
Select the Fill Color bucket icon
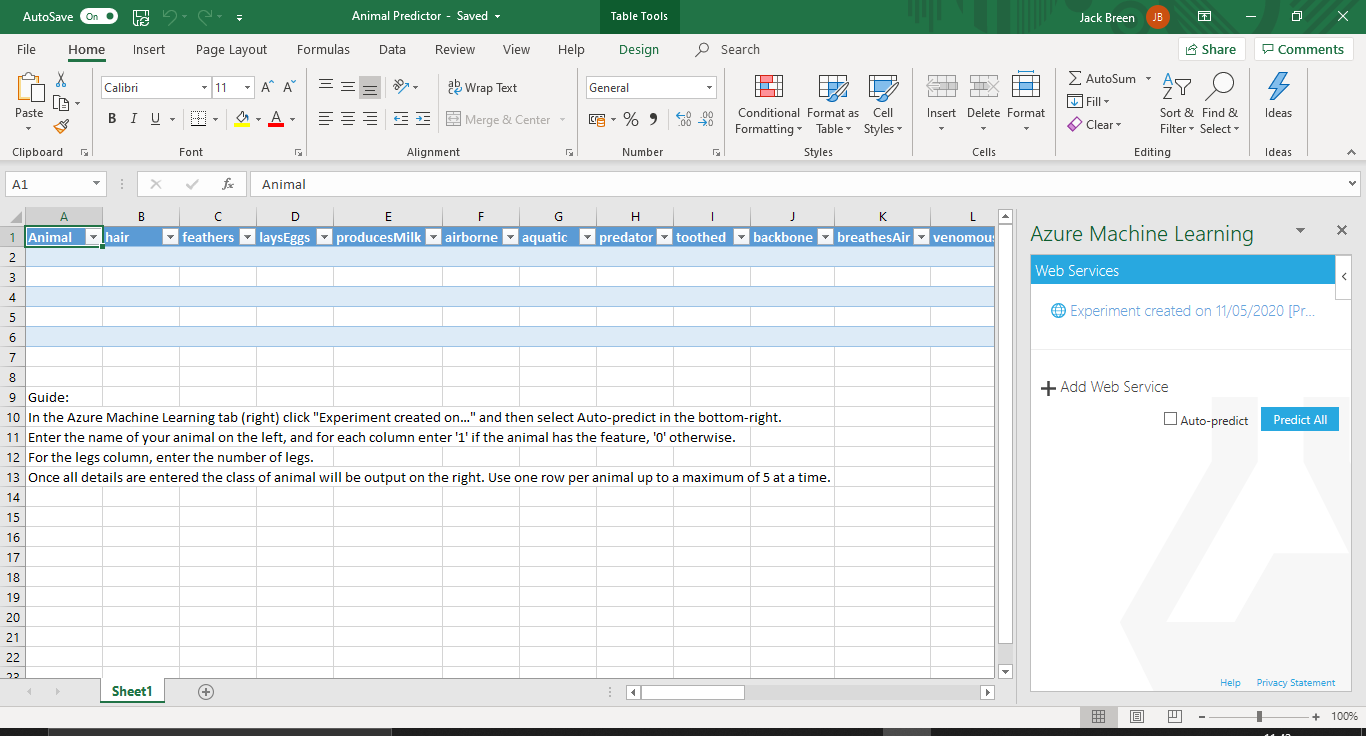pyautogui.click(x=242, y=118)
